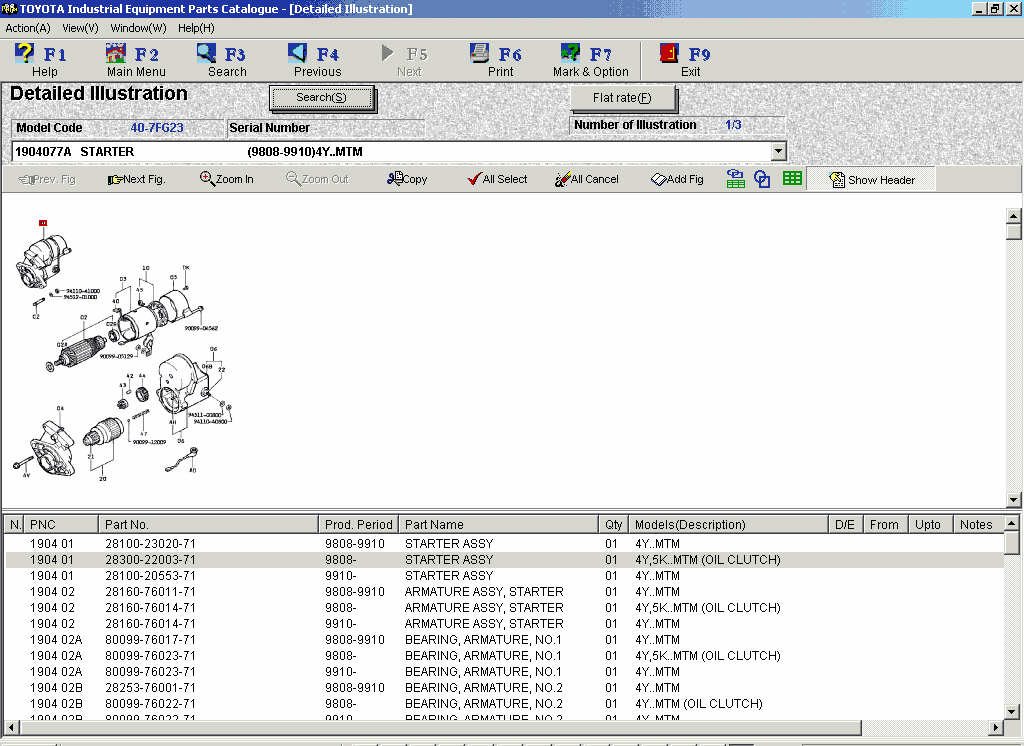Select part row 28100-20553-71
The image size is (1024, 746).
(x=504, y=576)
